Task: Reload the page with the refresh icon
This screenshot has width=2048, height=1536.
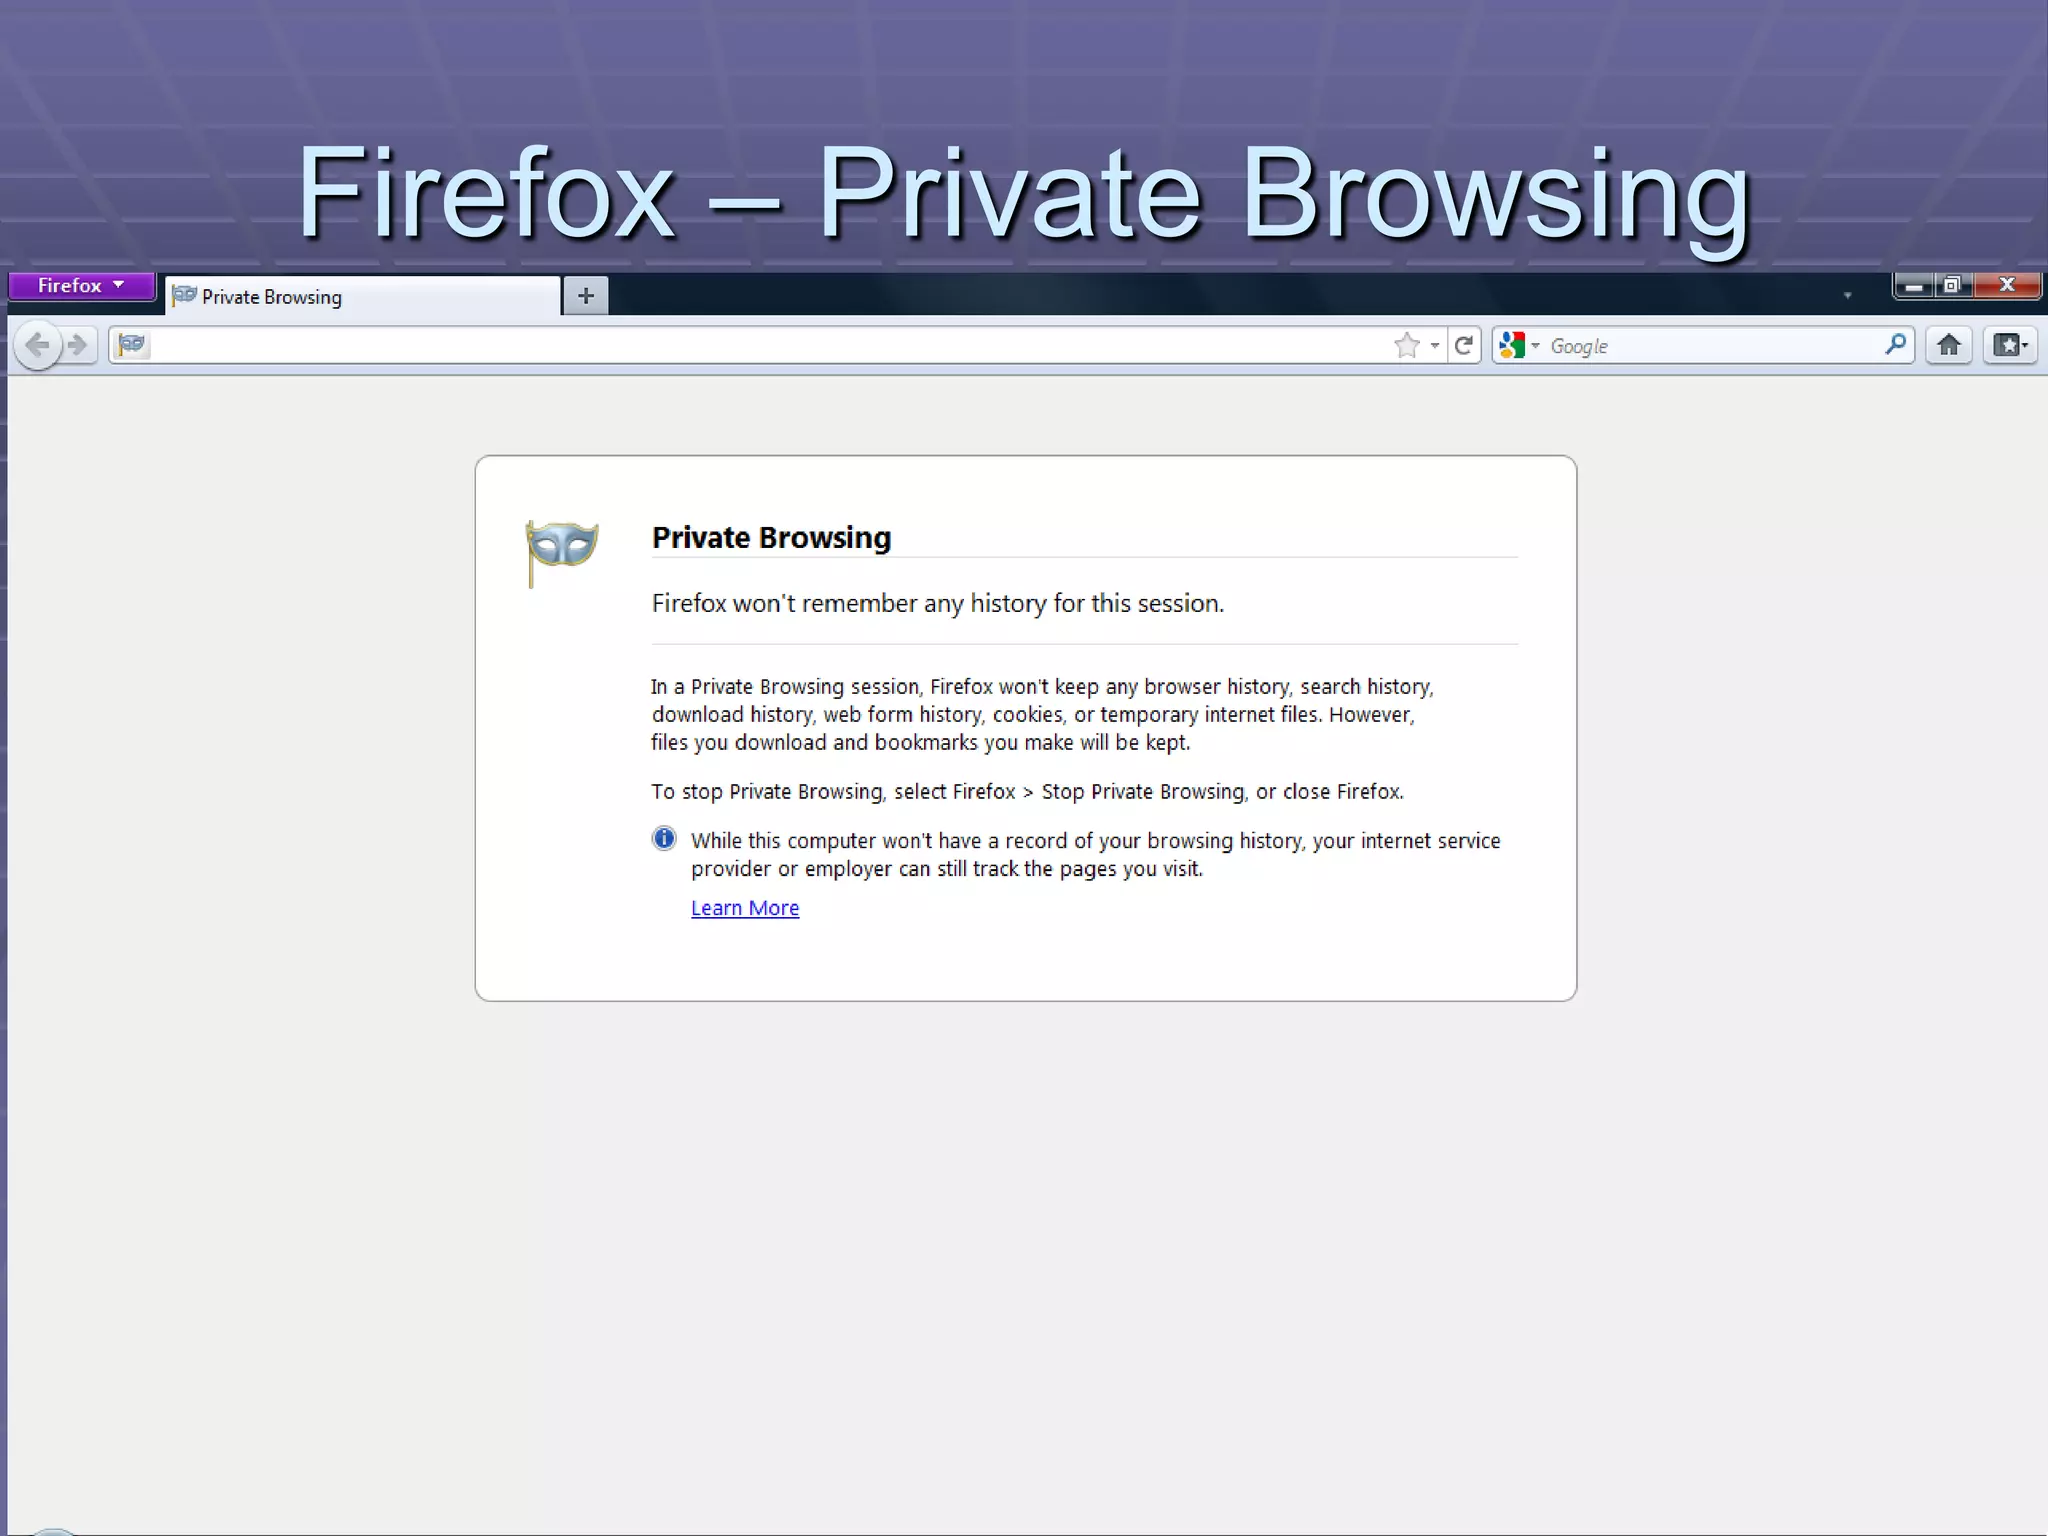Action: 1464,346
